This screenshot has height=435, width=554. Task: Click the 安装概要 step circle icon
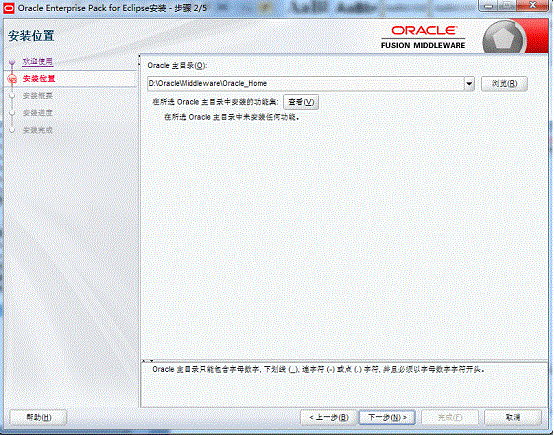point(12,96)
